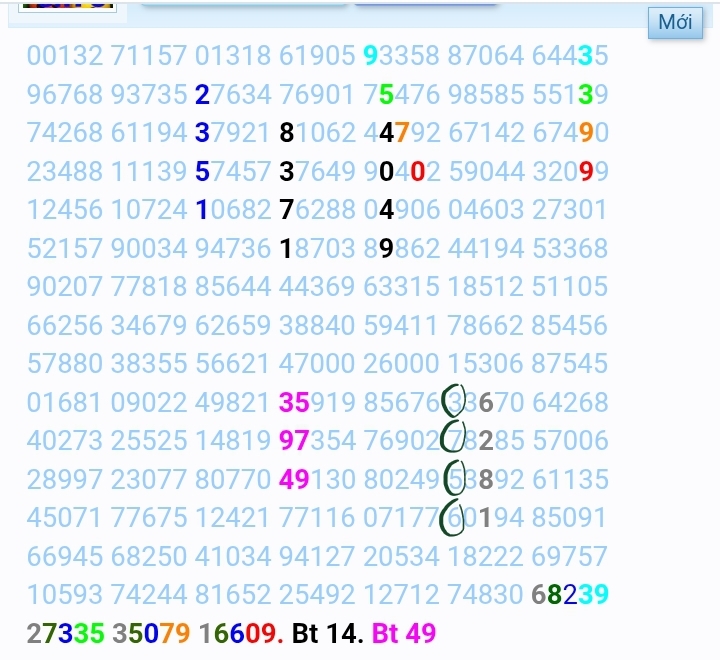Click the number 12456
720x660 pixels.
click(65, 210)
